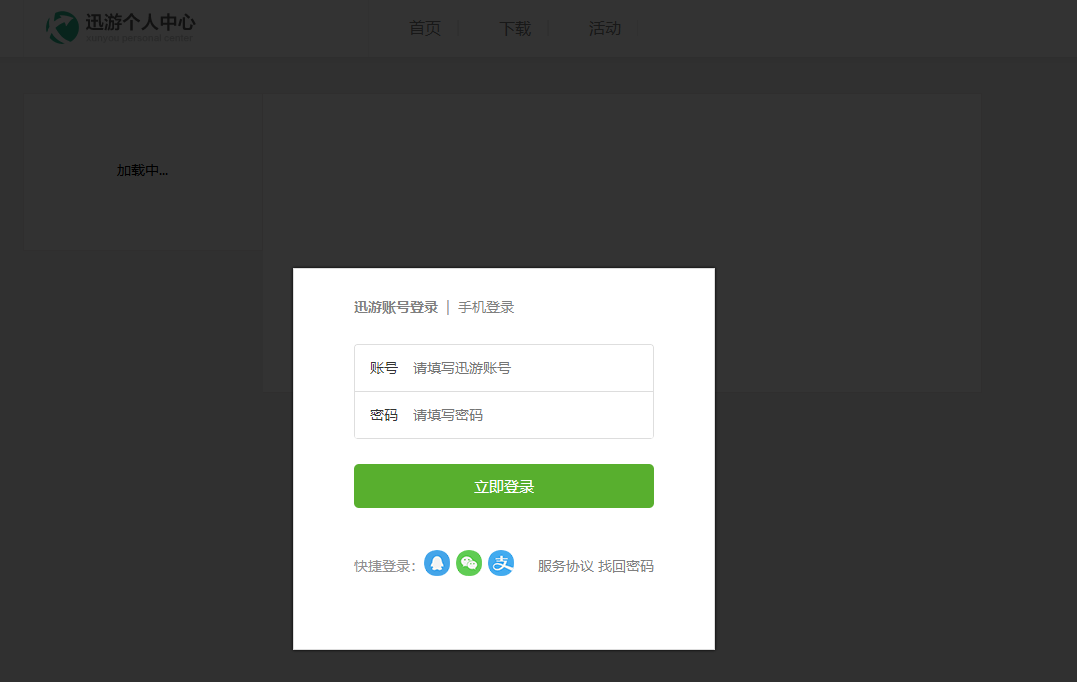Switch to 手机登录 tab
Viewport: 1077px width, 682px height.
click(486, 307)
